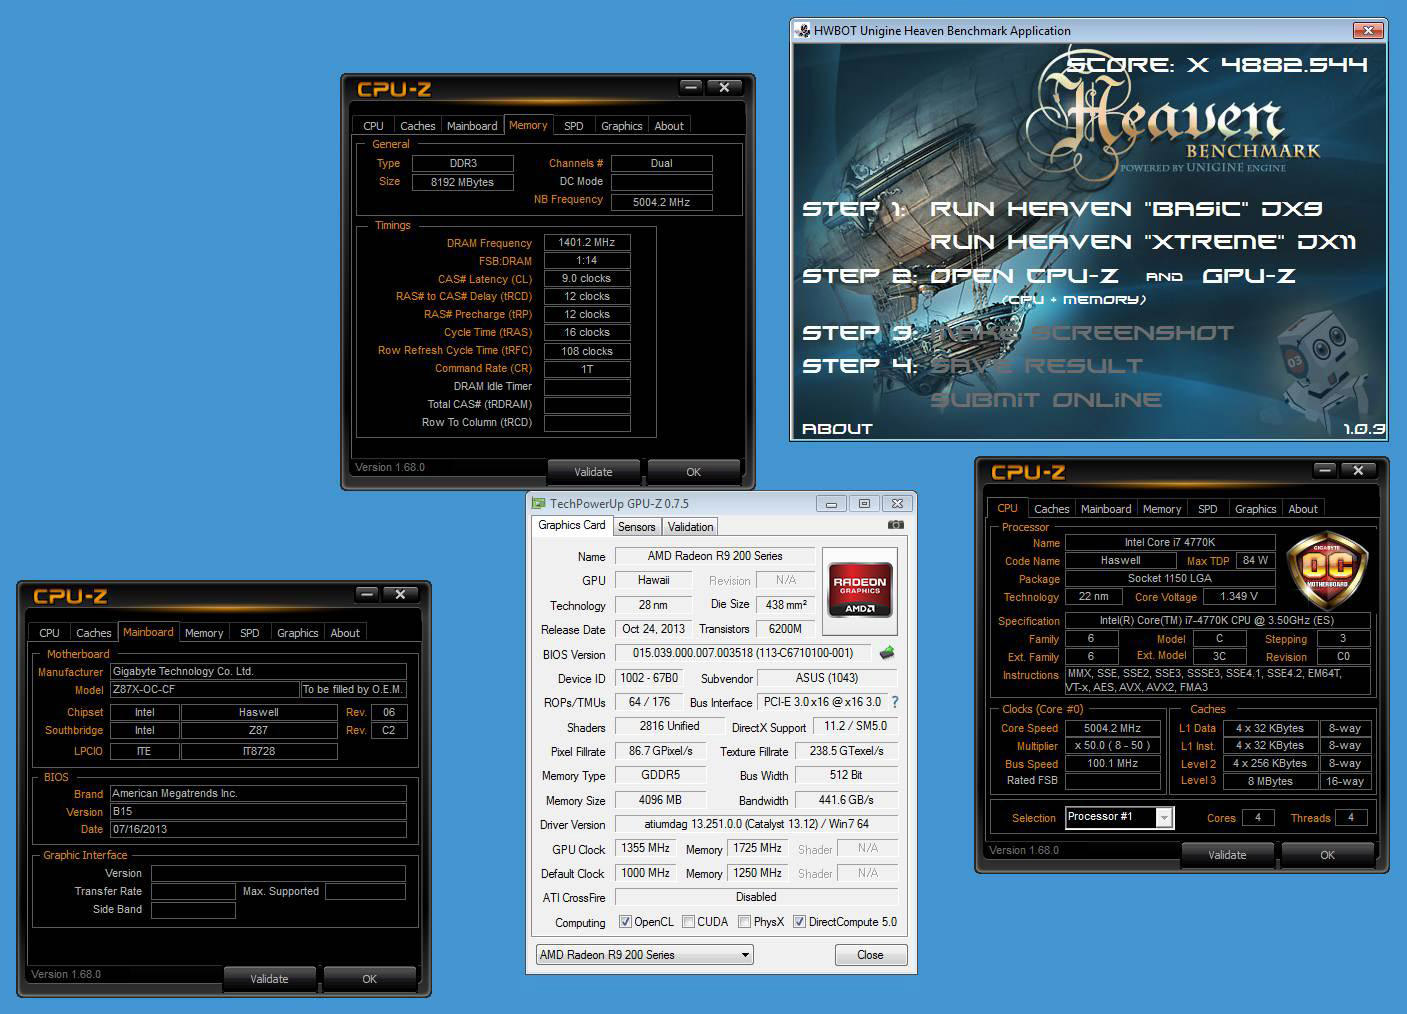Toggle the CUDA checkbox
The width and height of the screenshot is (1407, 1014).
click(688, 922)
